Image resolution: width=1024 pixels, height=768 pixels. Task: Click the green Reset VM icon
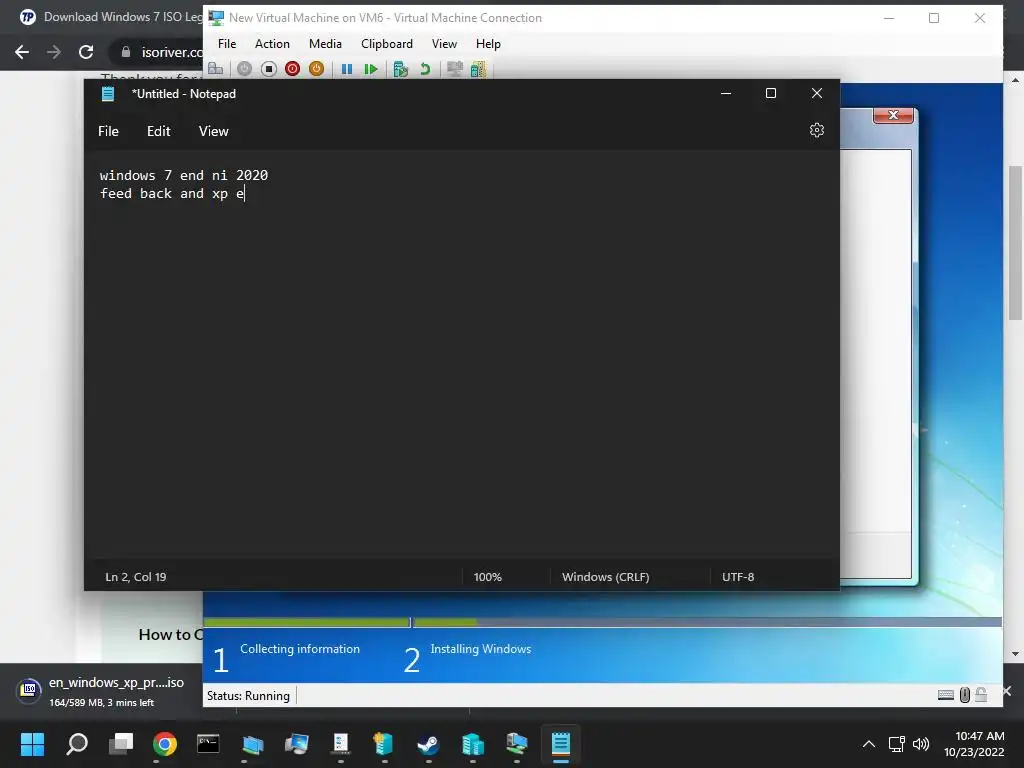pyautogui.click(x=371, y=69)
